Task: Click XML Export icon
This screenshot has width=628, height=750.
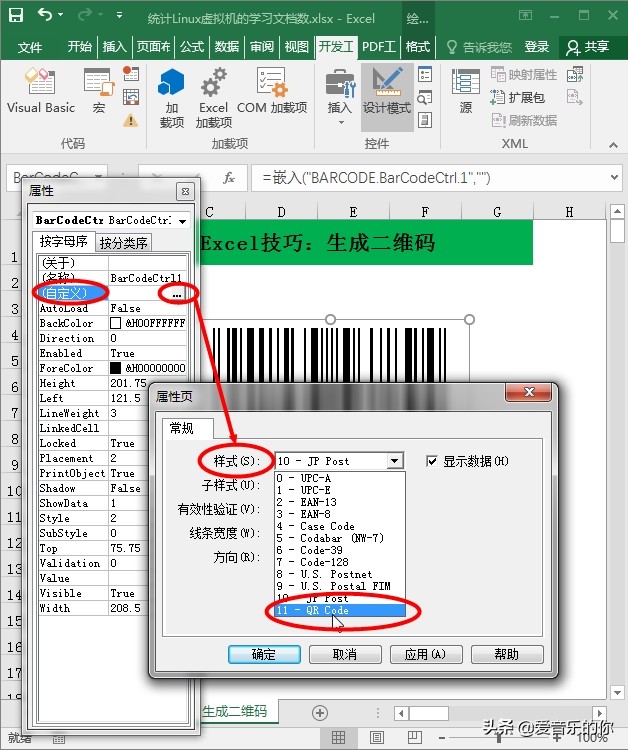Action: point(574,98)
